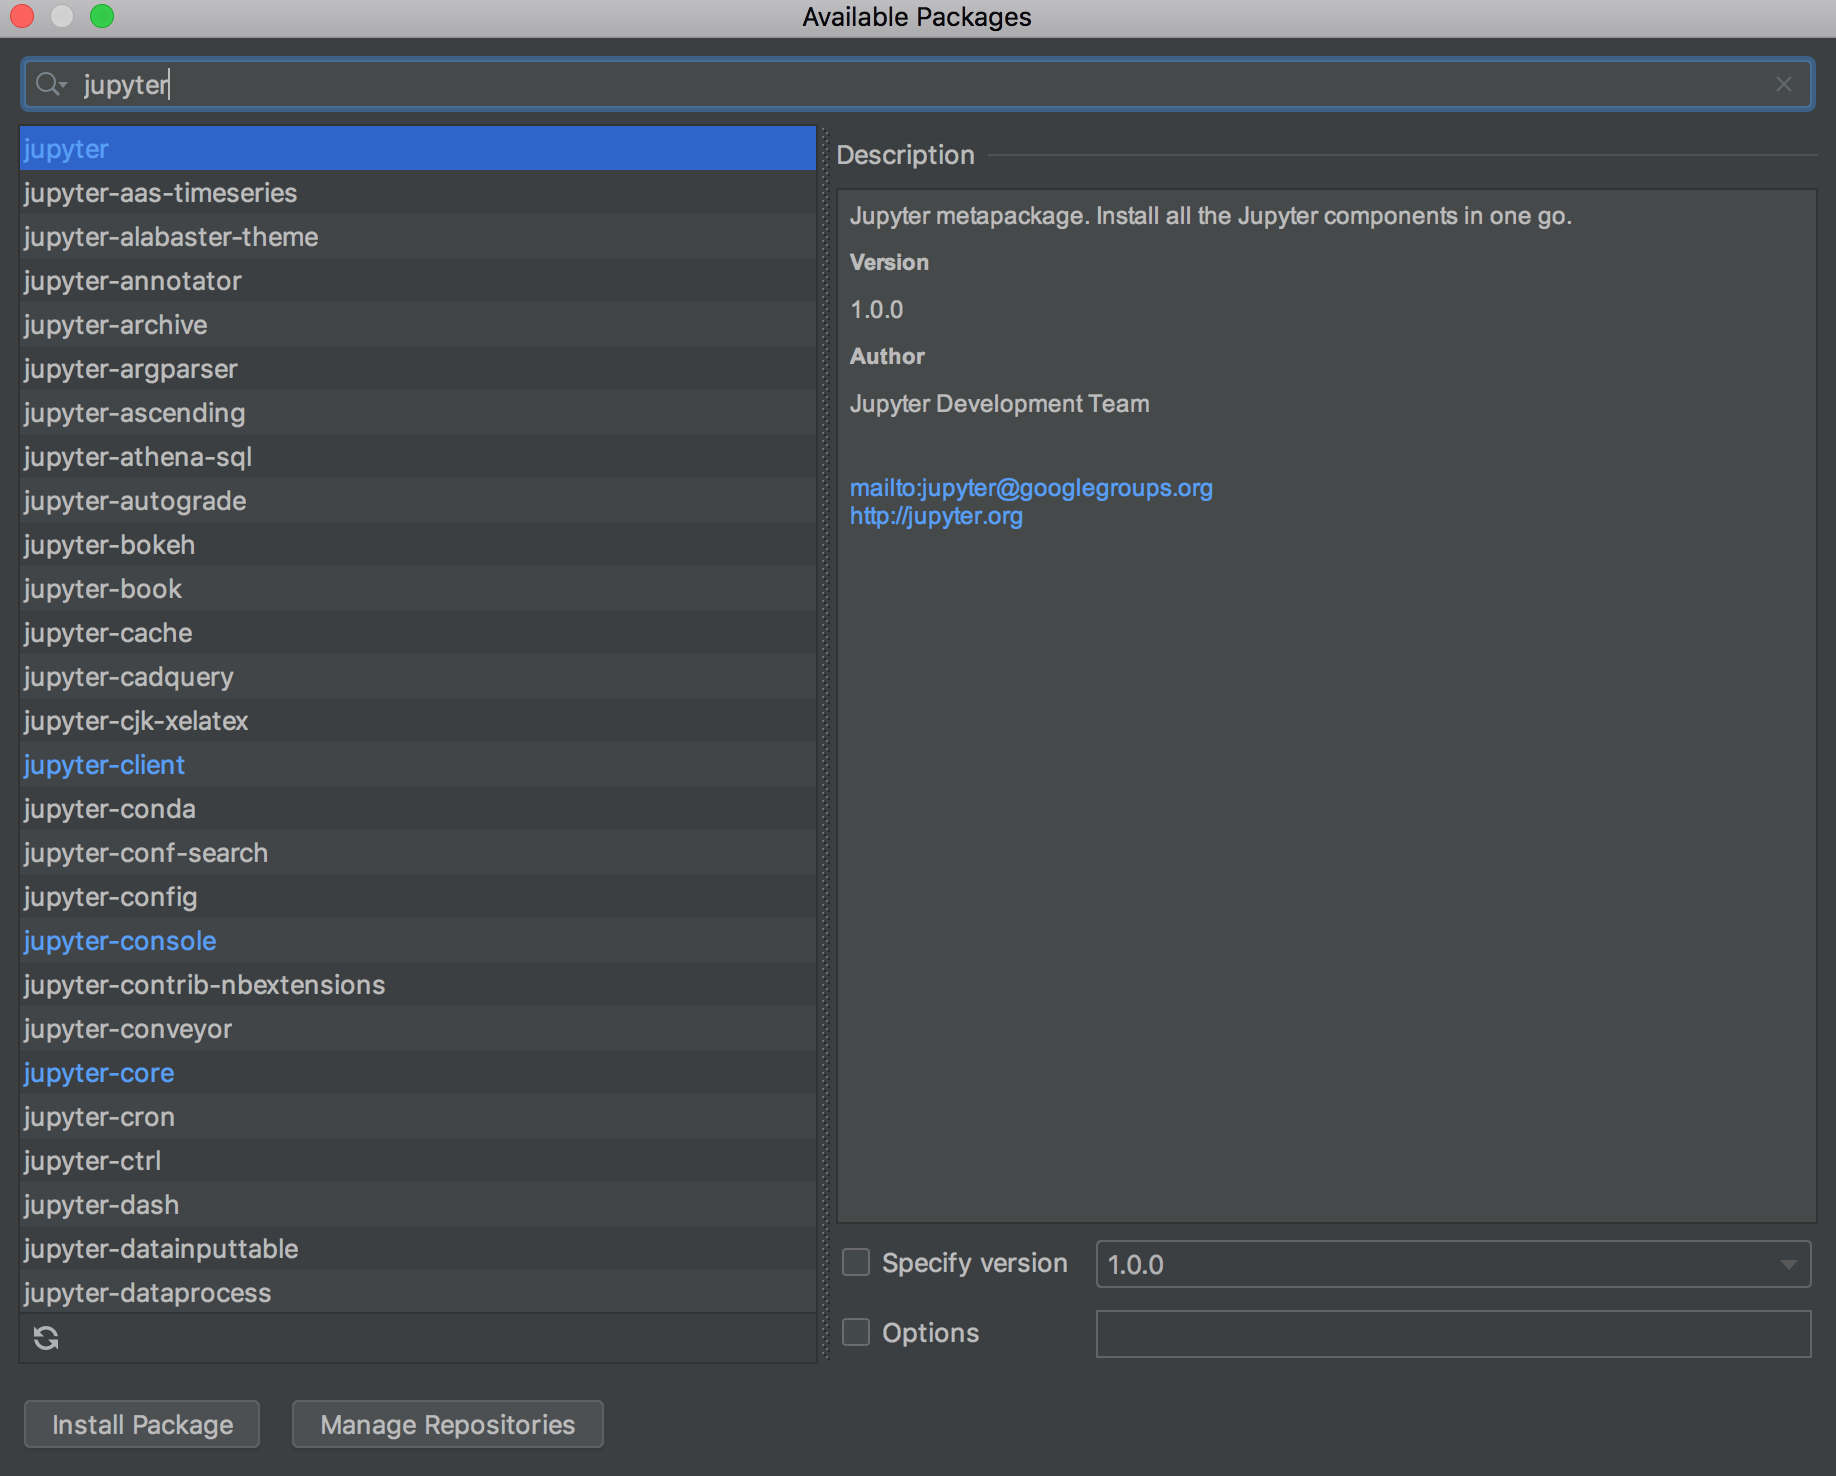Select jupyter-contrib-nbextensions package
Image resolution: width=1836 pixels, height=1476 pixels.
pyautogui.click(x=418, y=984)
